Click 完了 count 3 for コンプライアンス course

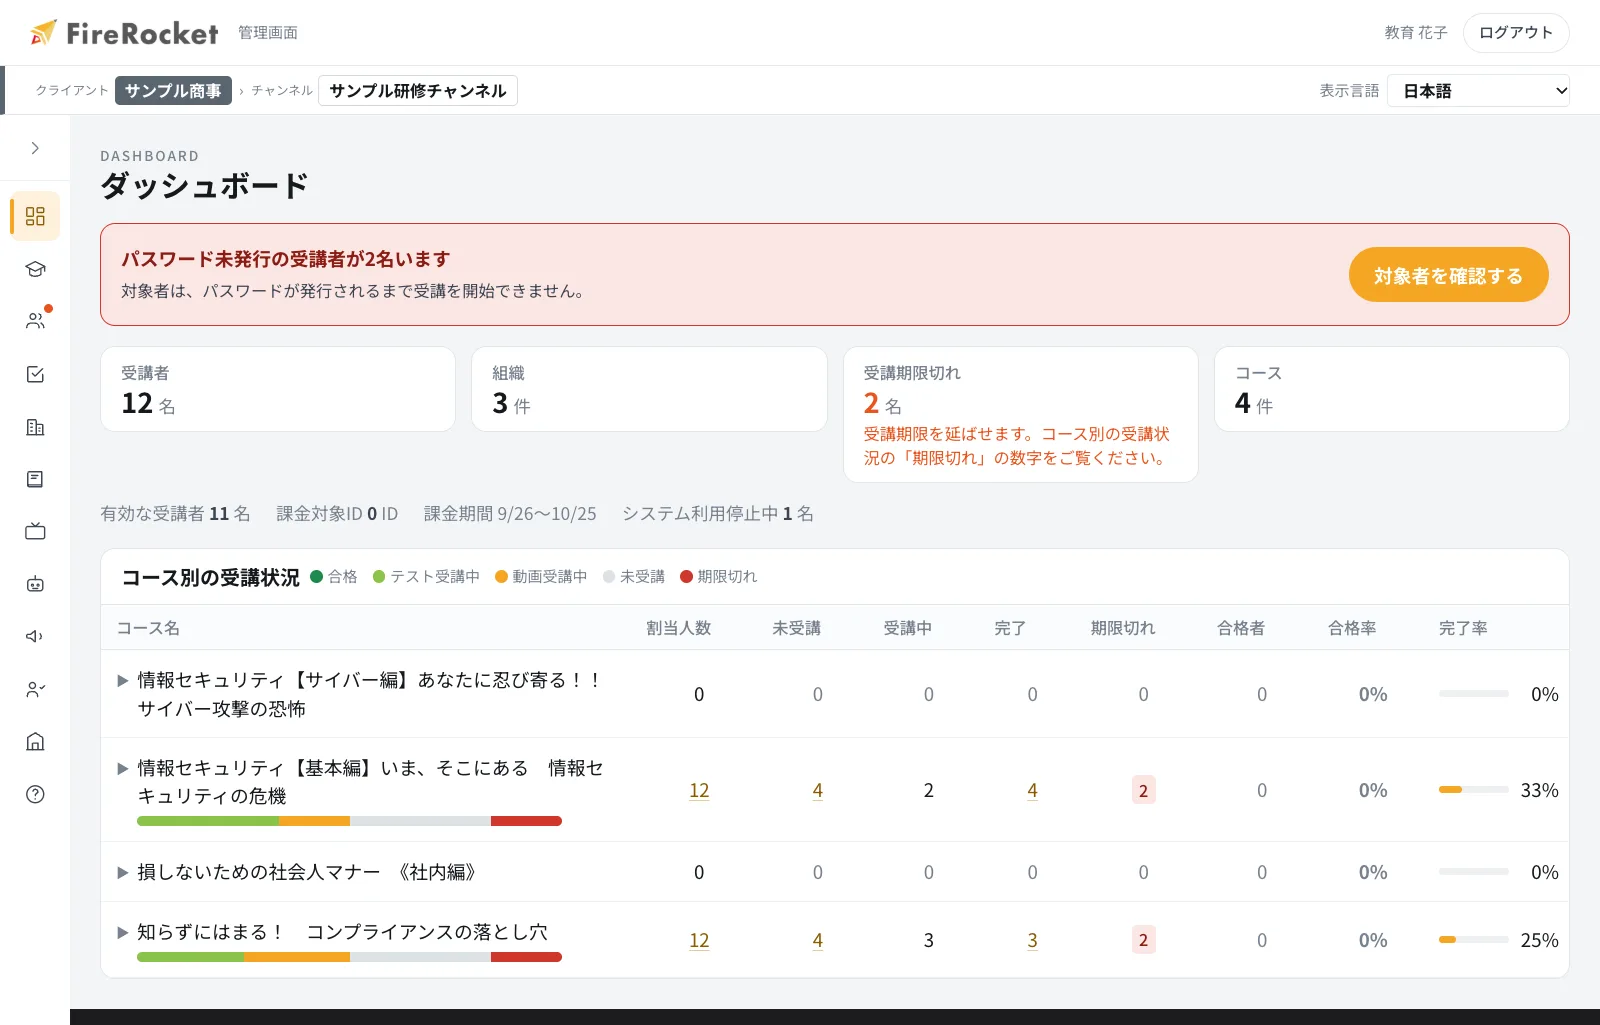point(1032,940)
